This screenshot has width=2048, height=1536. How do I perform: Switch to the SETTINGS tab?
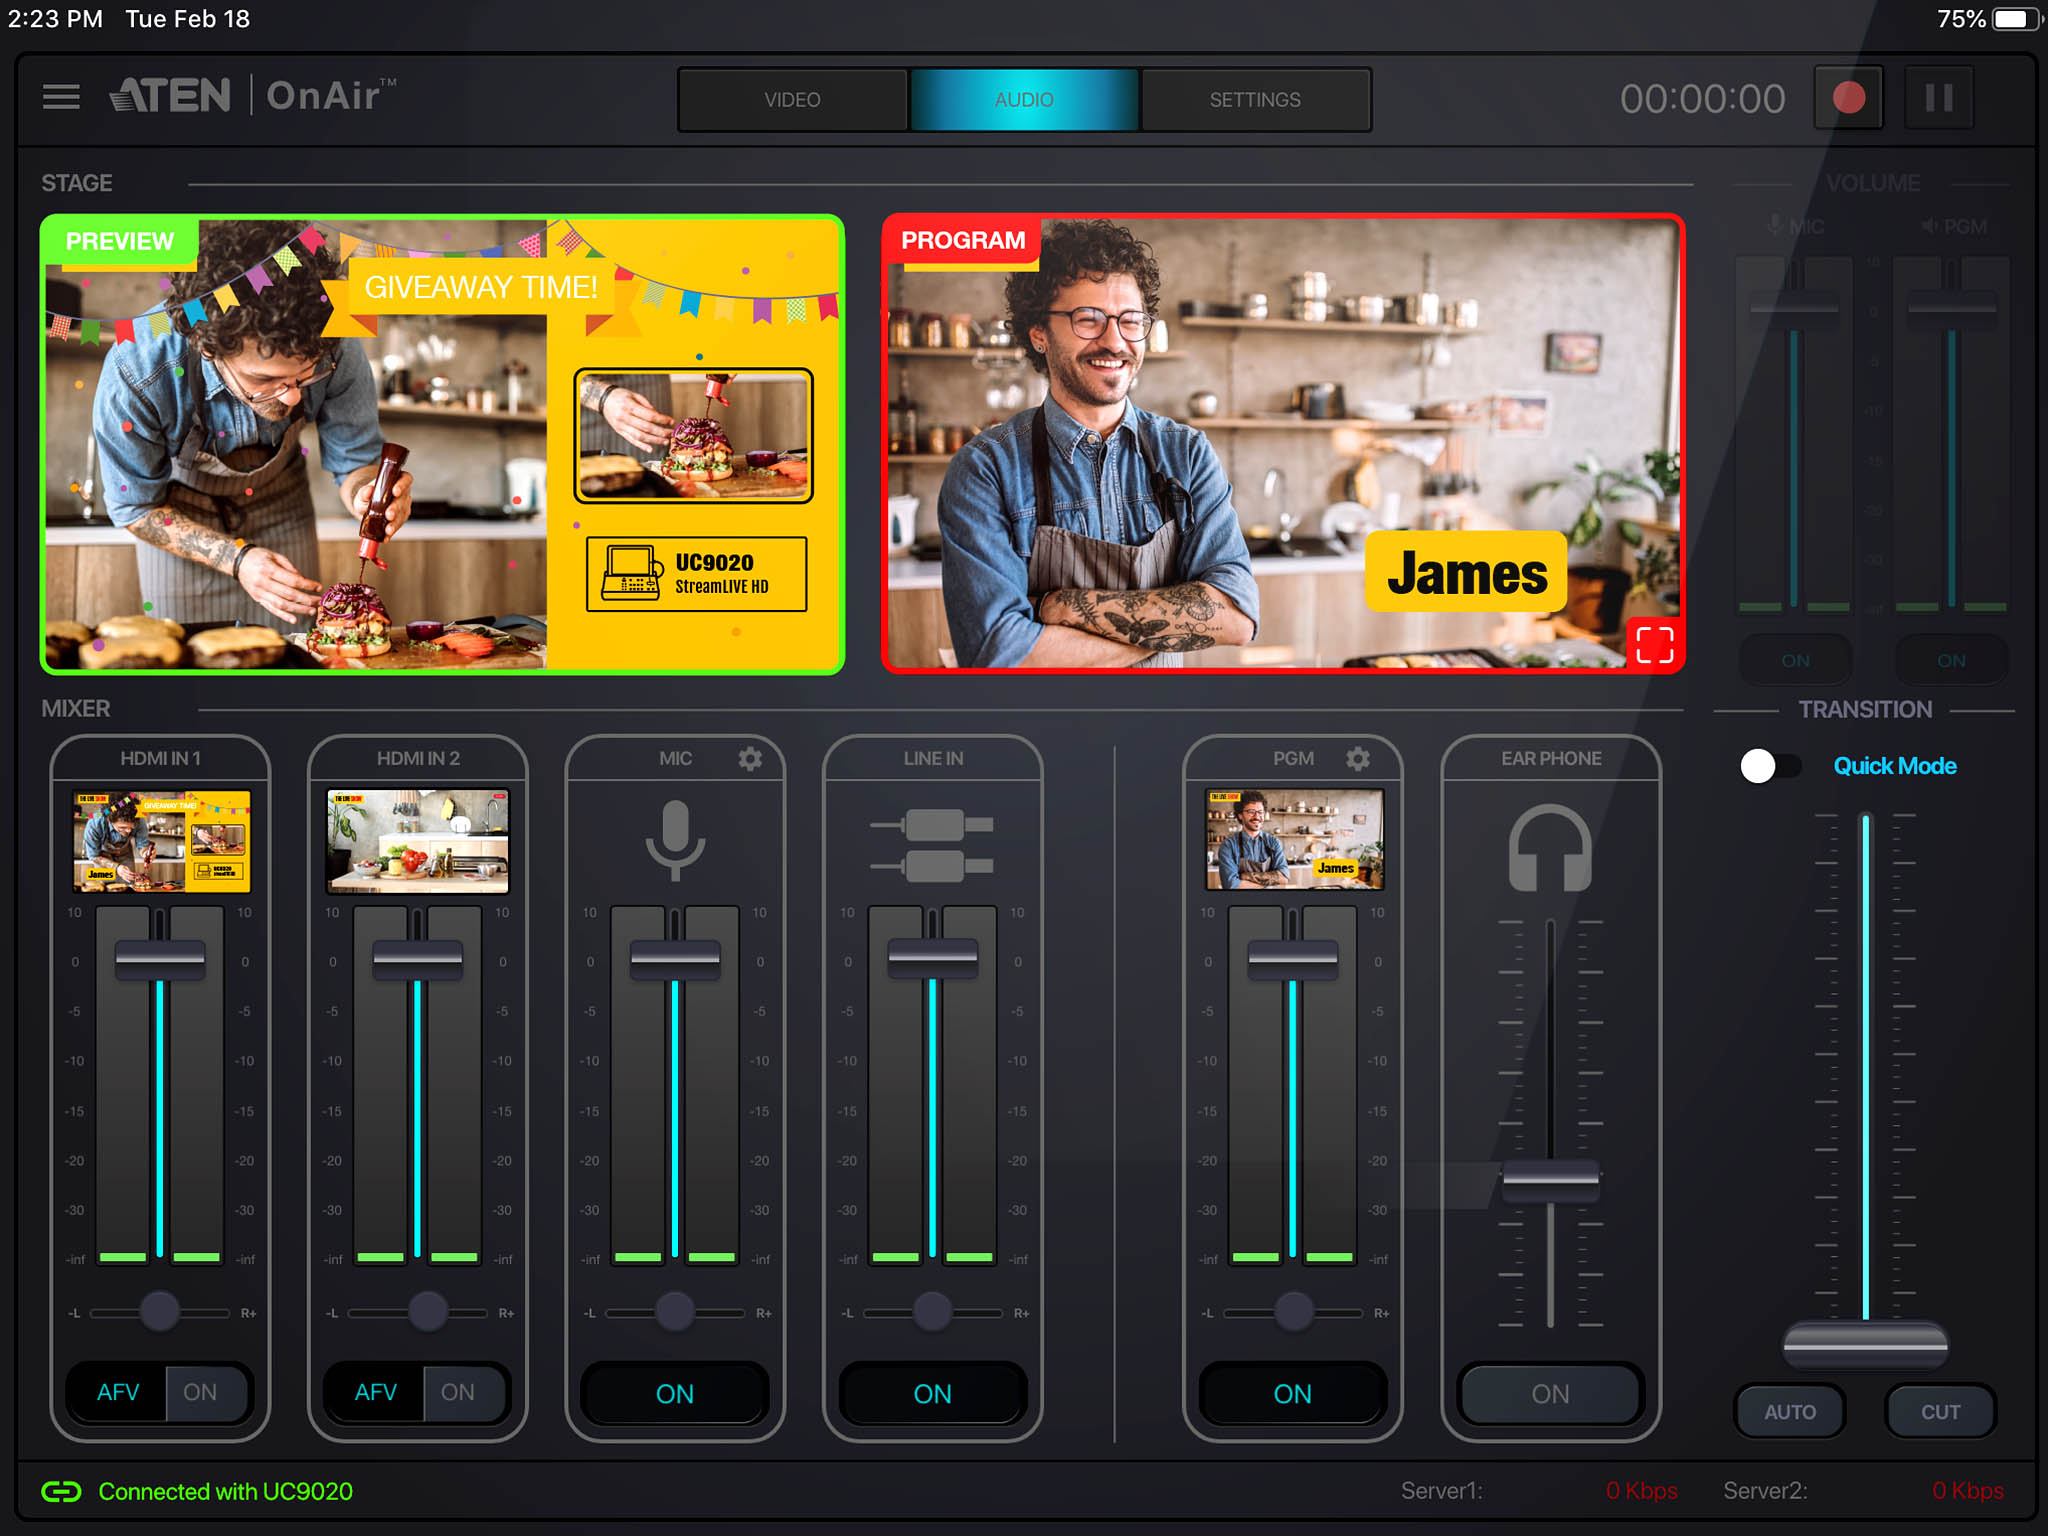pos(1255,100)
